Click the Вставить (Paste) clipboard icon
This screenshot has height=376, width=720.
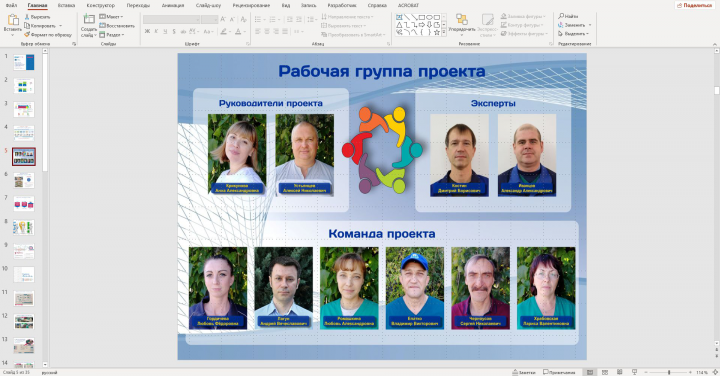tap(13, 20)
